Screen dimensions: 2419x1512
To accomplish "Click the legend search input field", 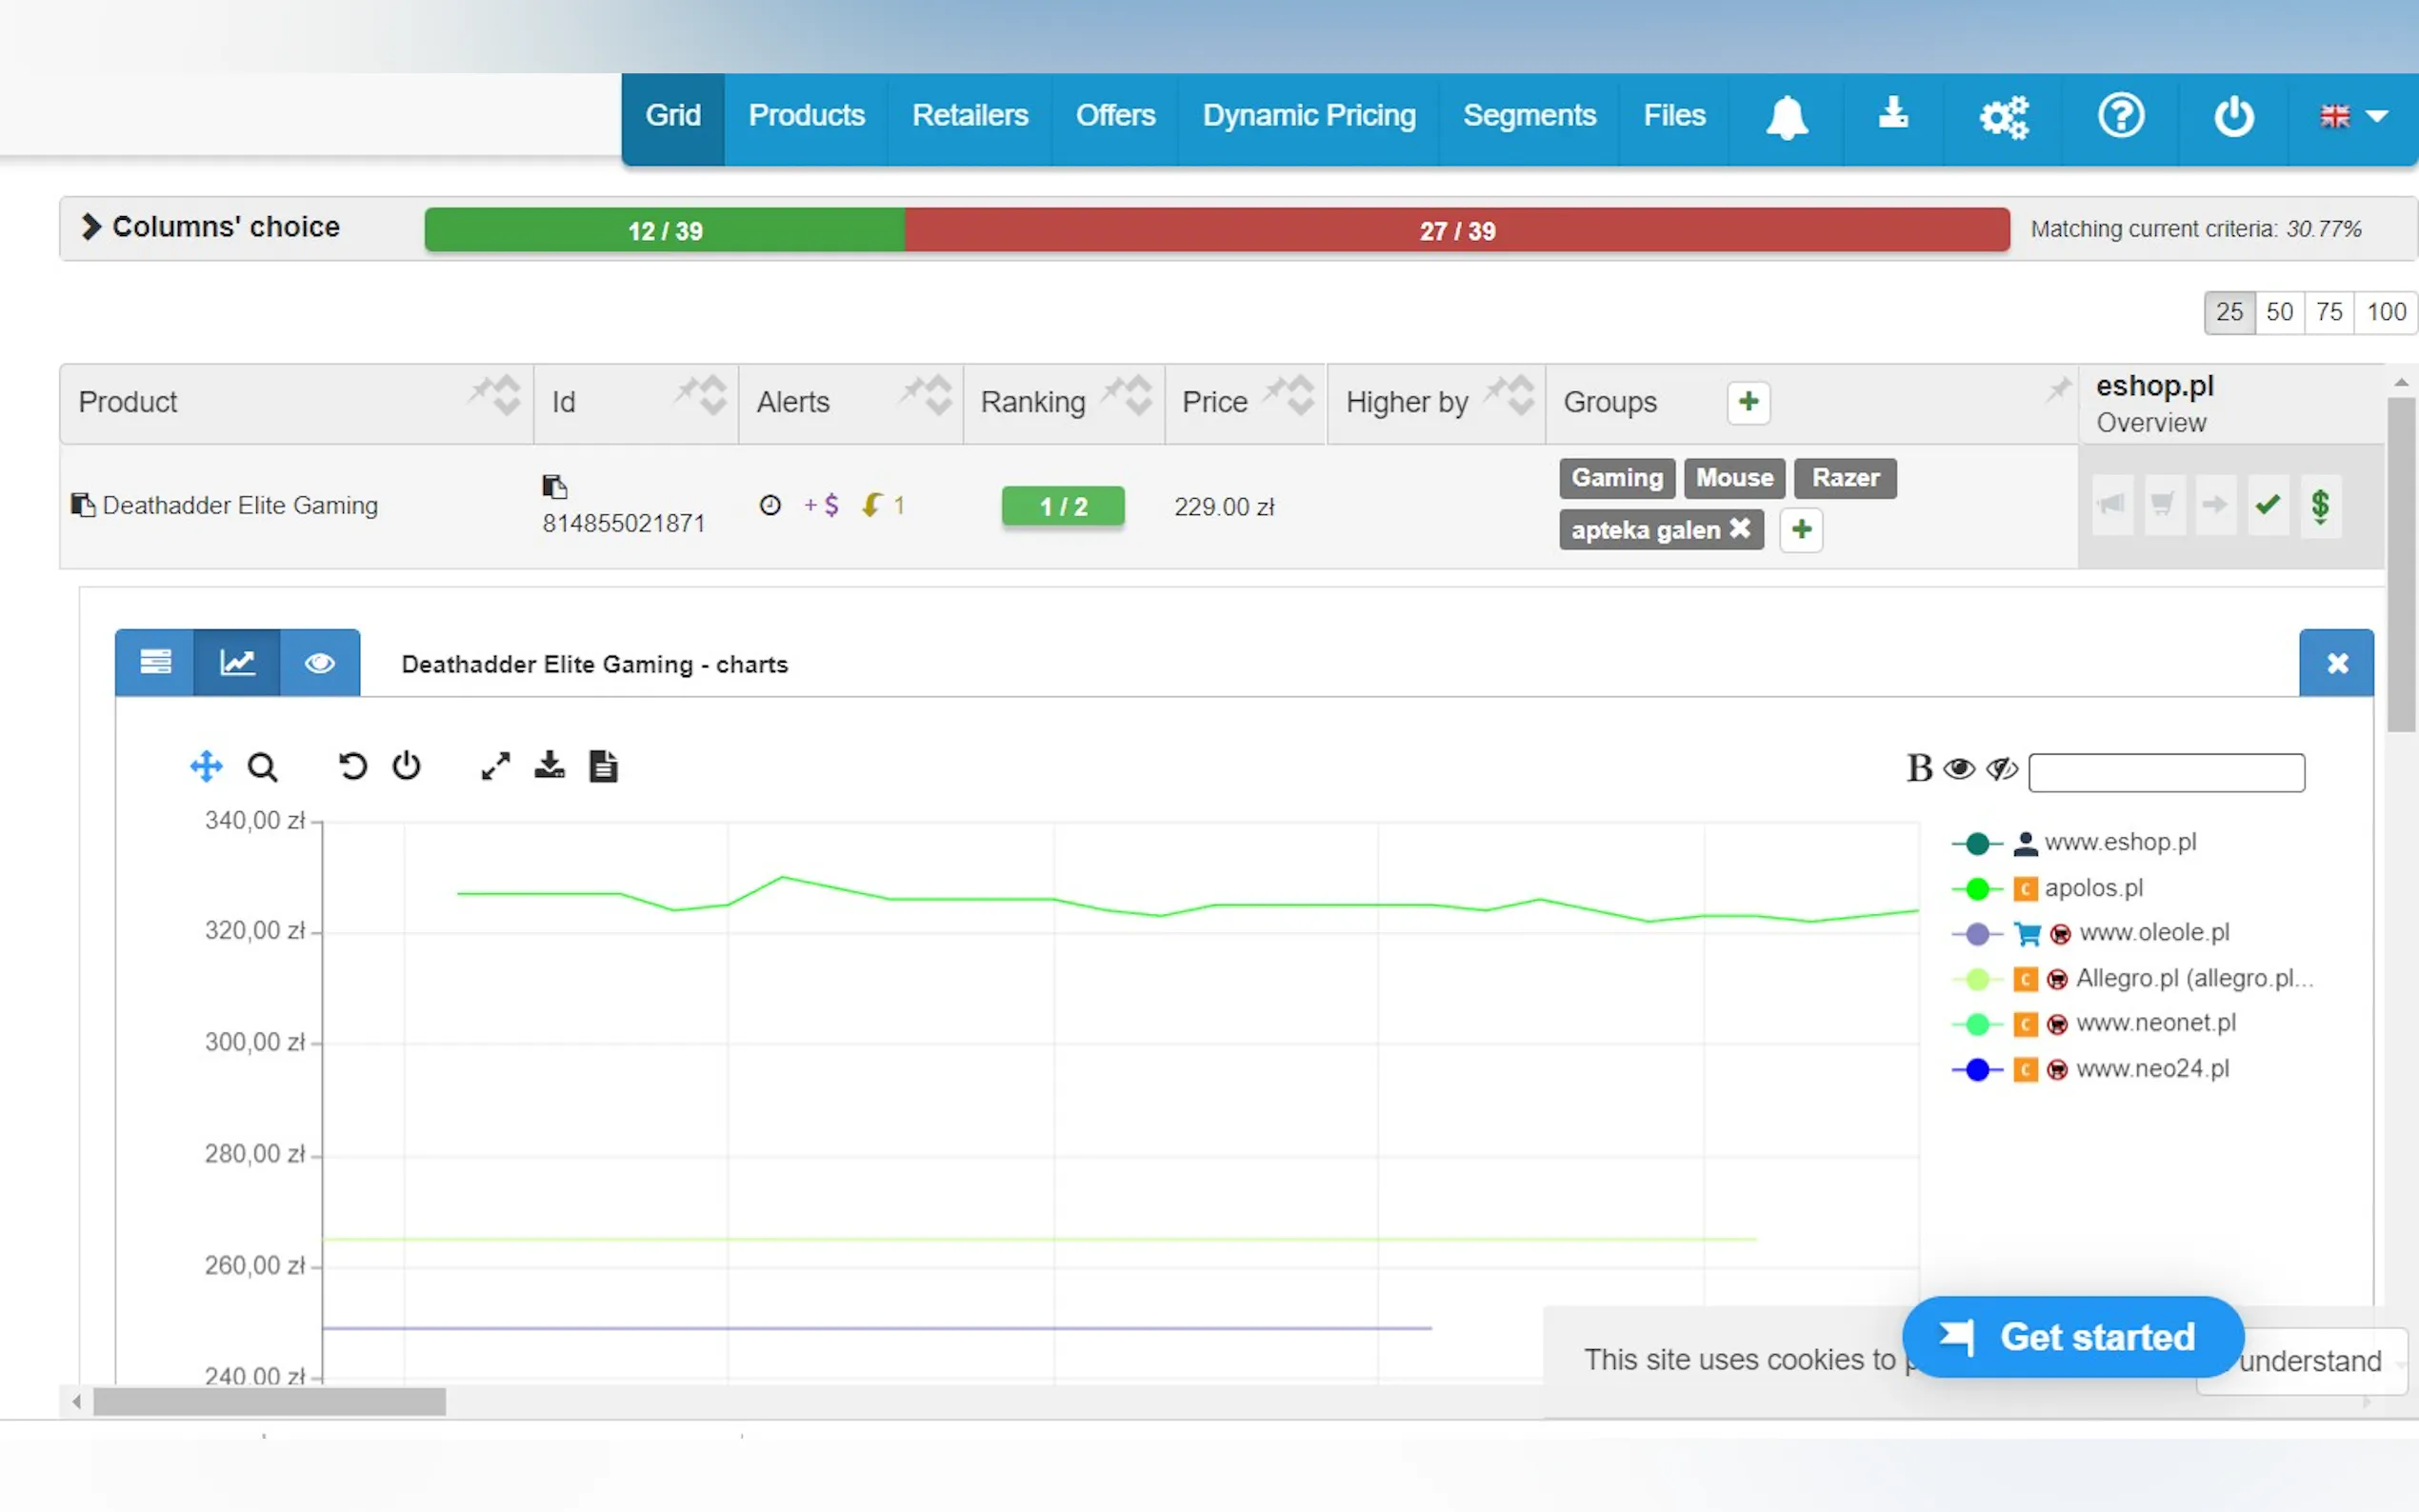I will coord(2166,773).
